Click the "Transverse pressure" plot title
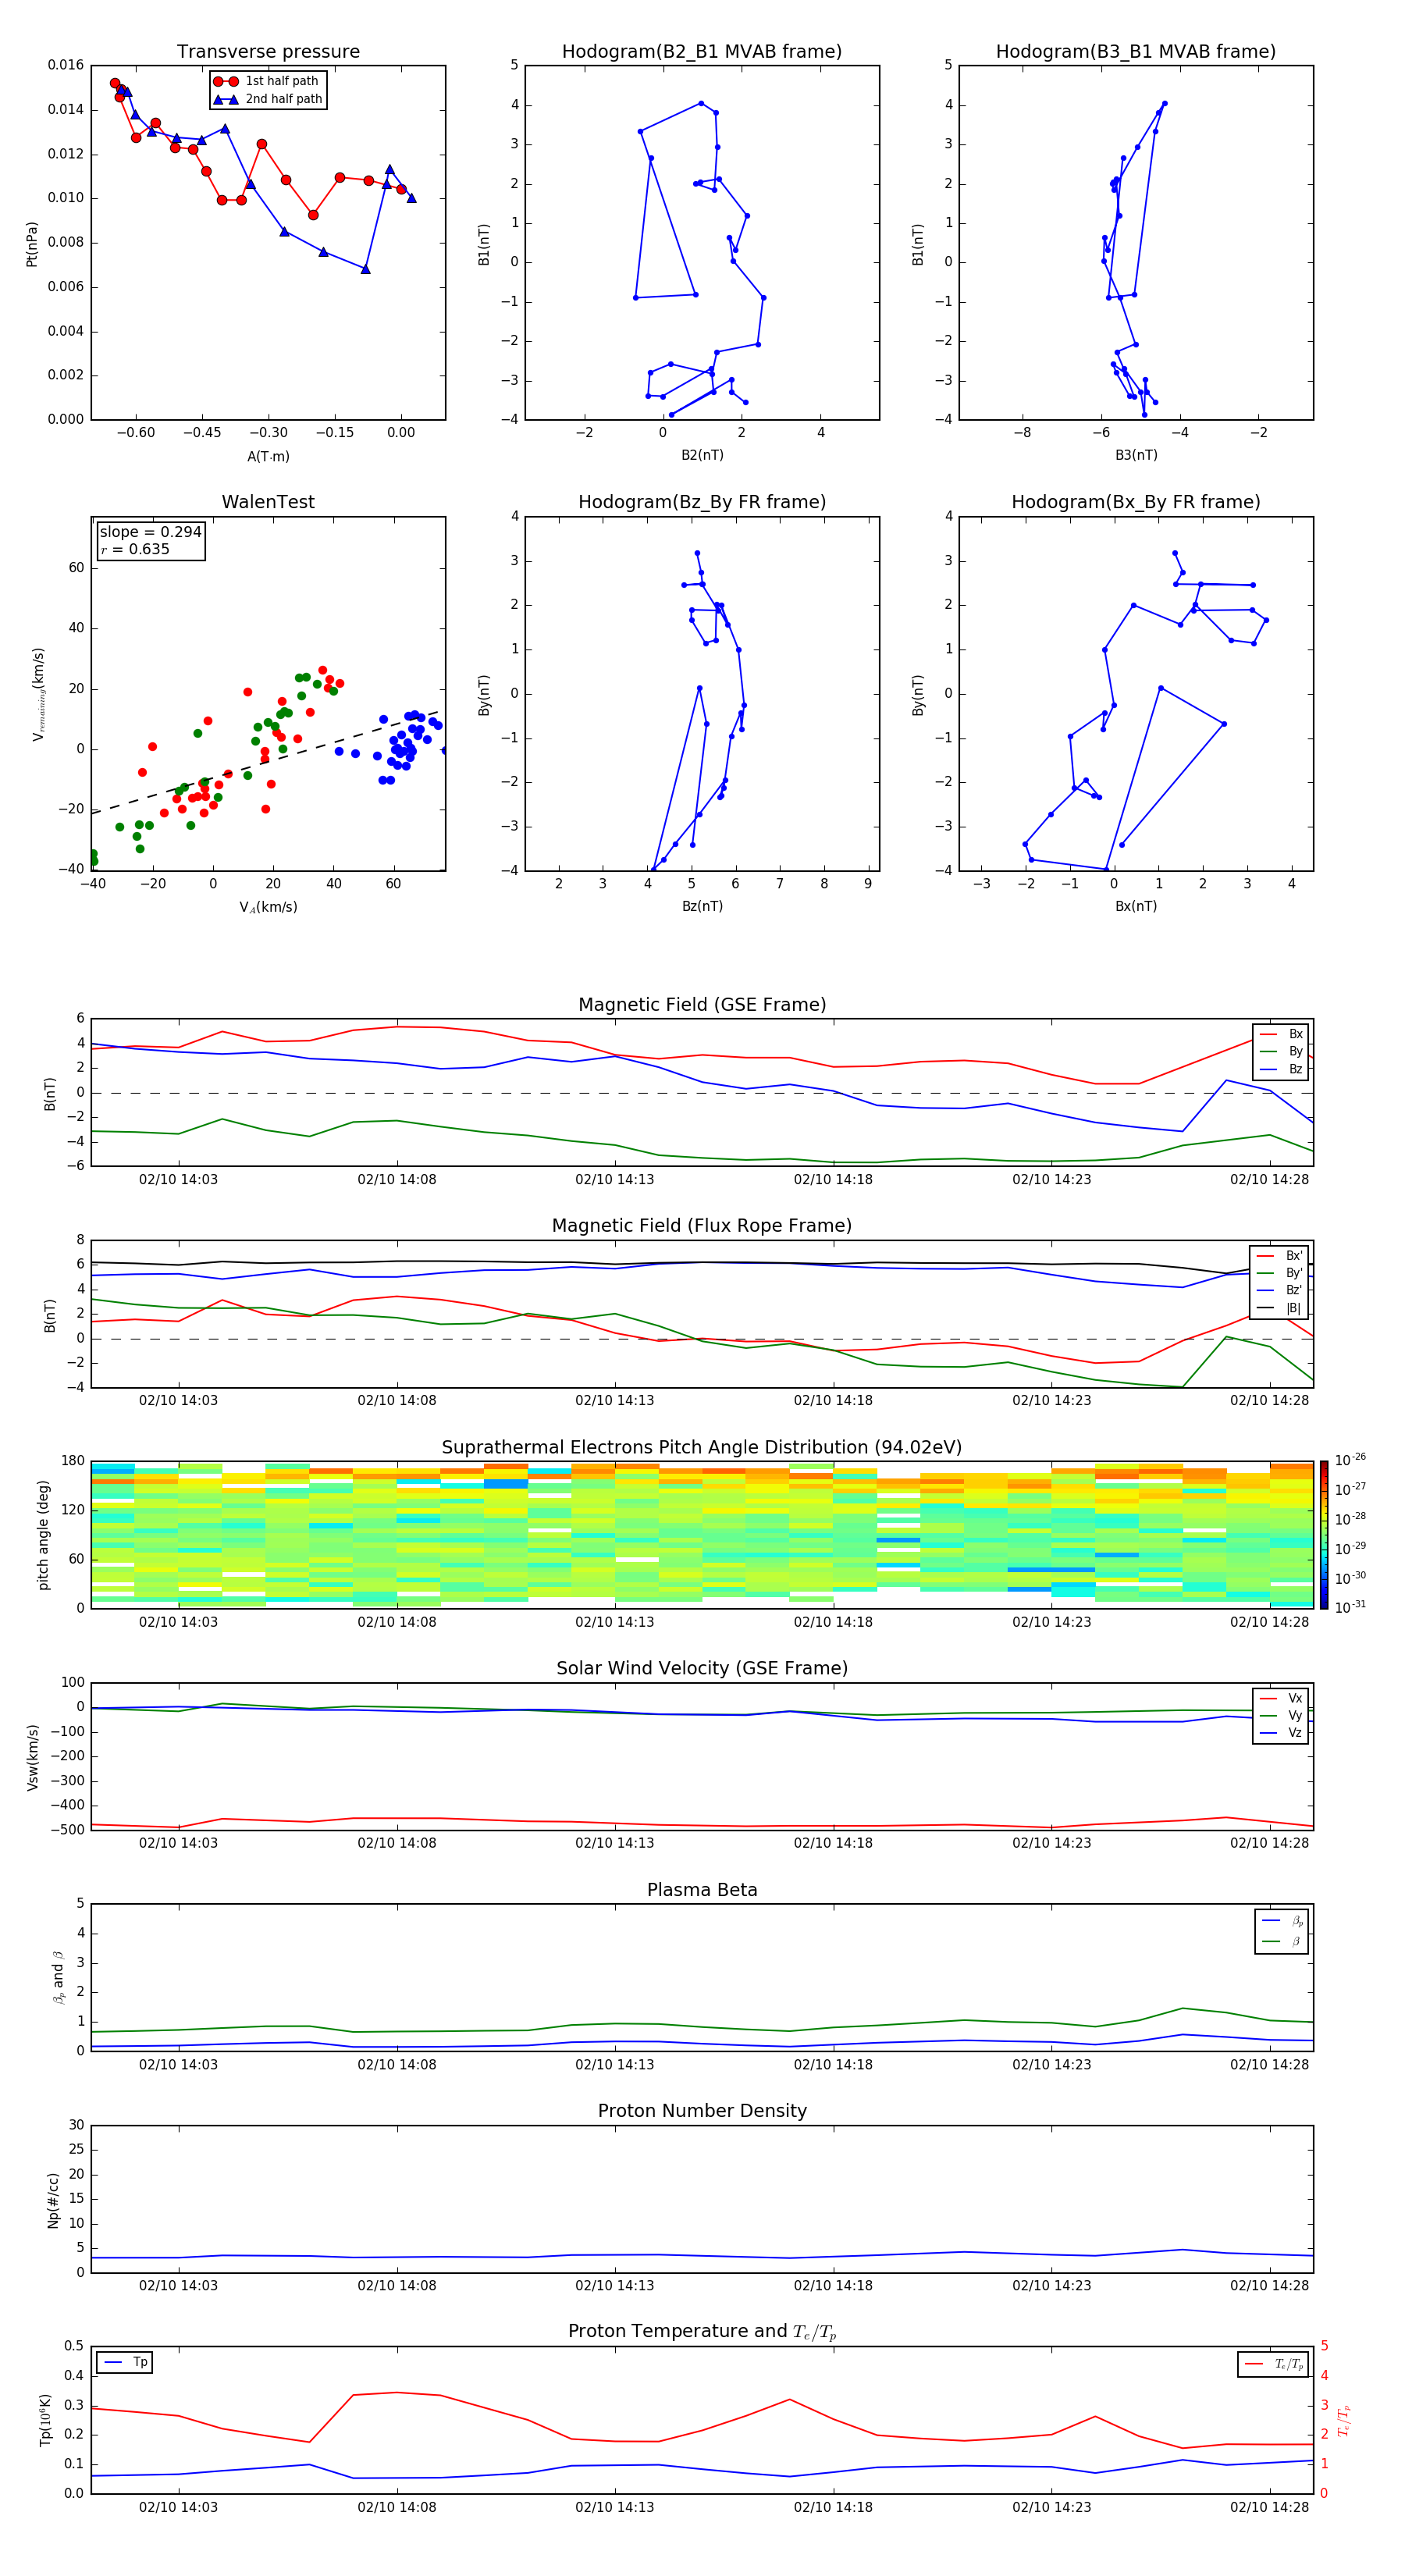Viewport: 1405px width, 2576px height. click(x=268, y=52)
